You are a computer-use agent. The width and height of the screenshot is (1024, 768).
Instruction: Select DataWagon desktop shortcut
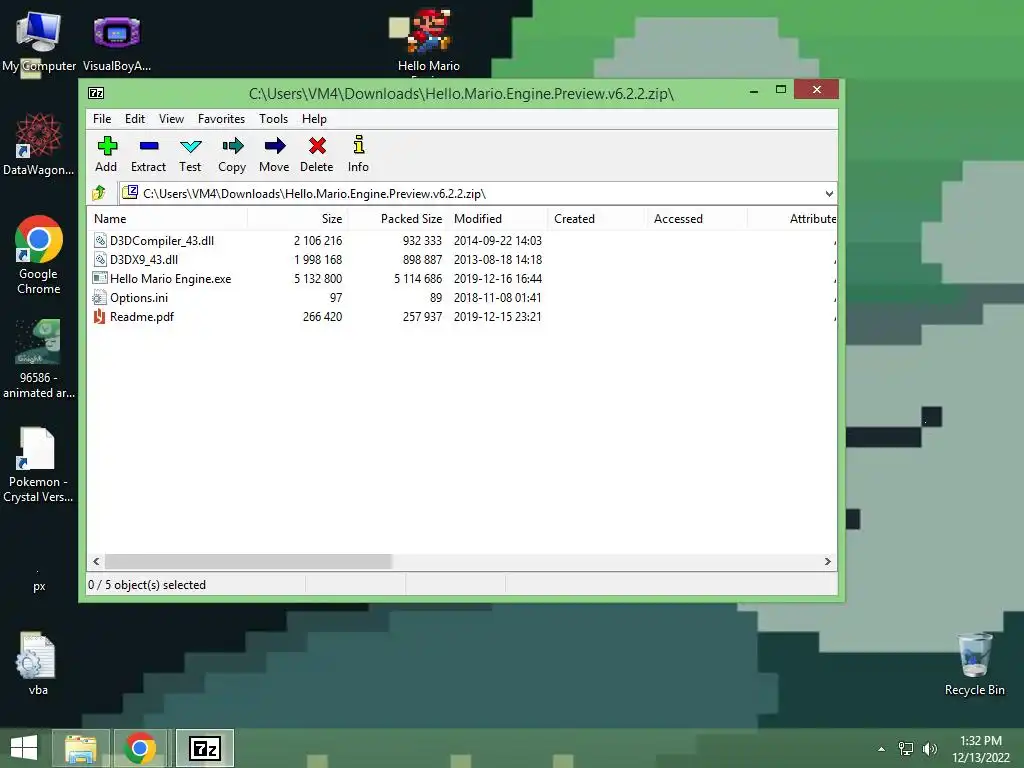tap(39, 144)
